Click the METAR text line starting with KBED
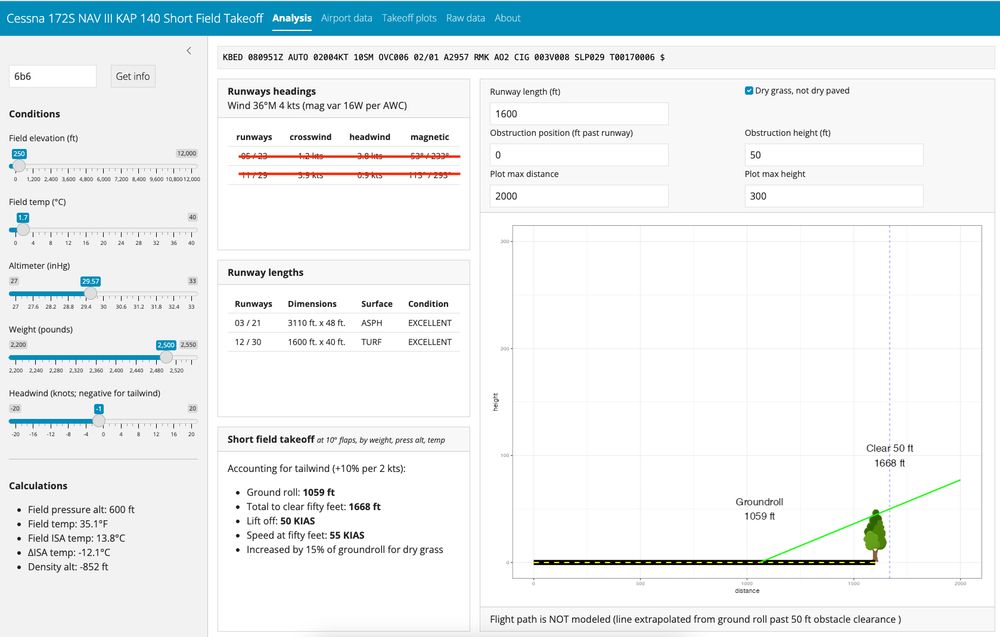Screen dimensions: 1000x637 443,57
